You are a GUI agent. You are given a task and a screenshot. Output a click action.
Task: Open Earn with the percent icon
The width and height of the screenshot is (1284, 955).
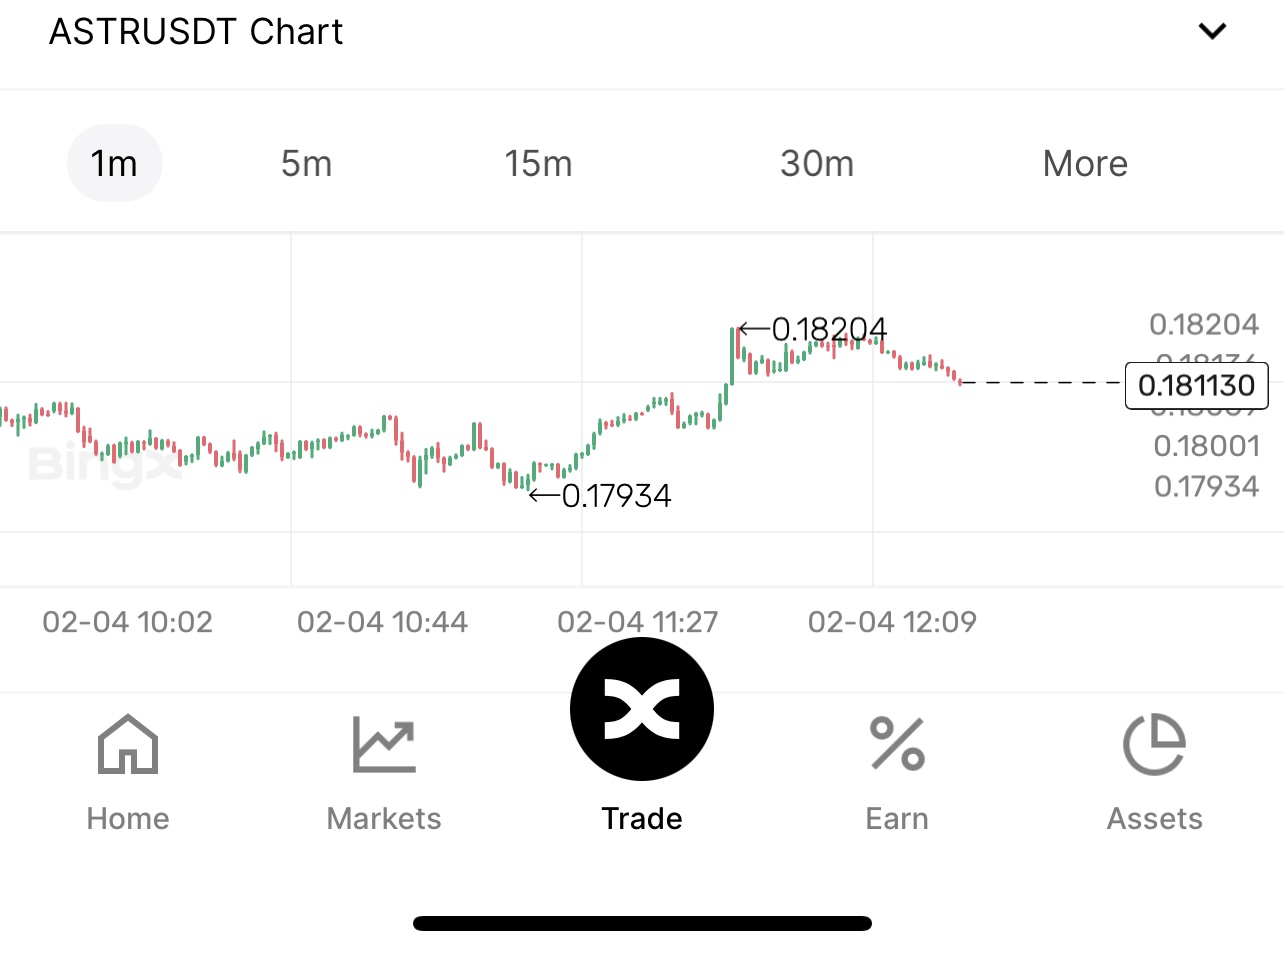point(897,745)
